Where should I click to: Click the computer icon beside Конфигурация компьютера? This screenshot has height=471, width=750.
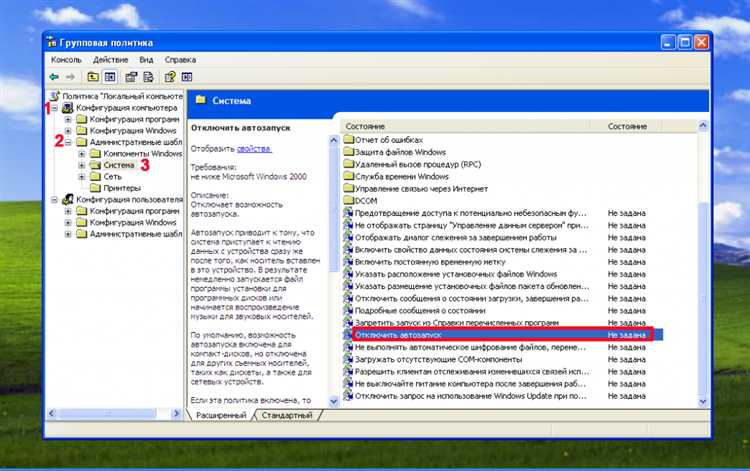point(68,108)
